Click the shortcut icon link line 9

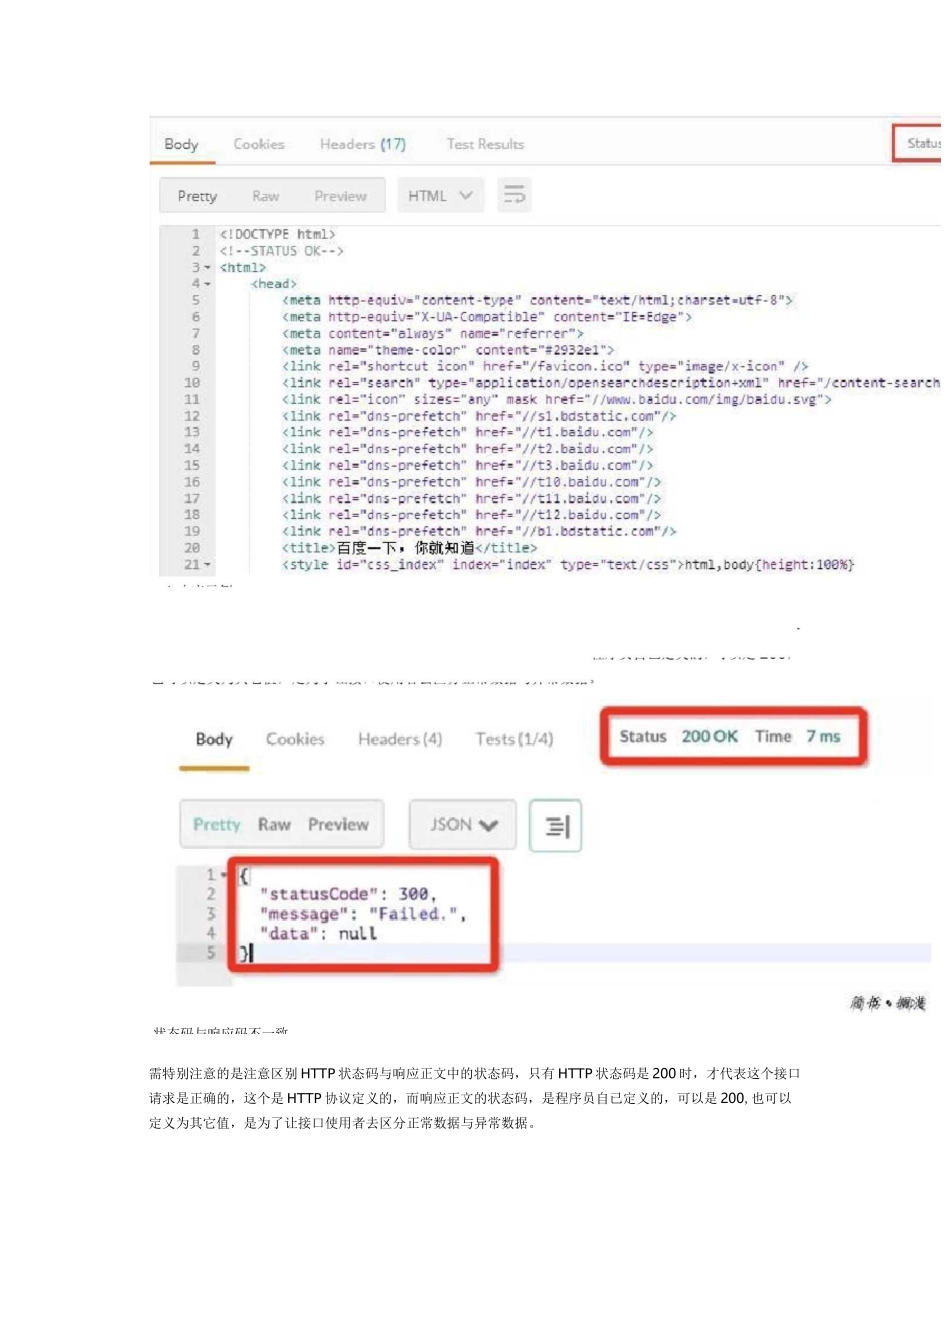545,366
